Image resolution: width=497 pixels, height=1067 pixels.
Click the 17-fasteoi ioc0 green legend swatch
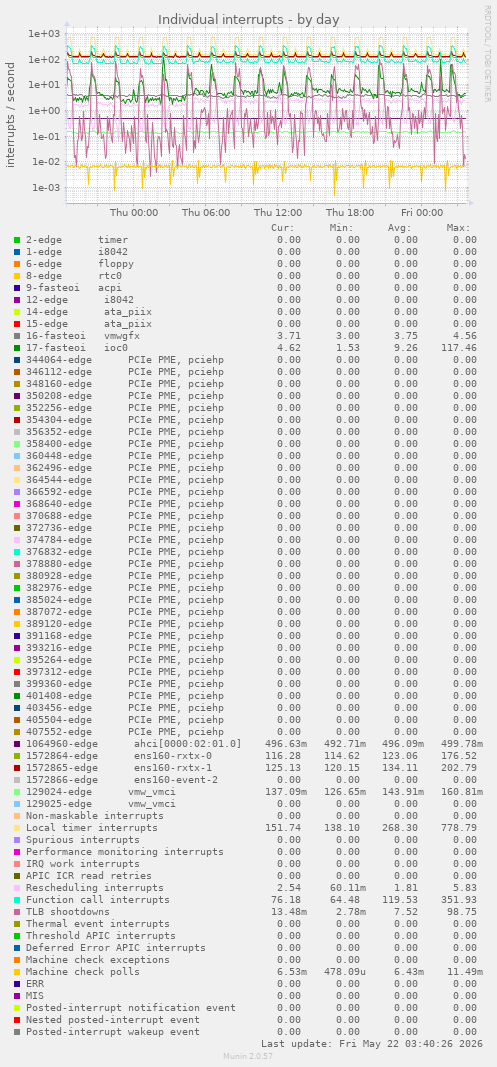point(17,348)
